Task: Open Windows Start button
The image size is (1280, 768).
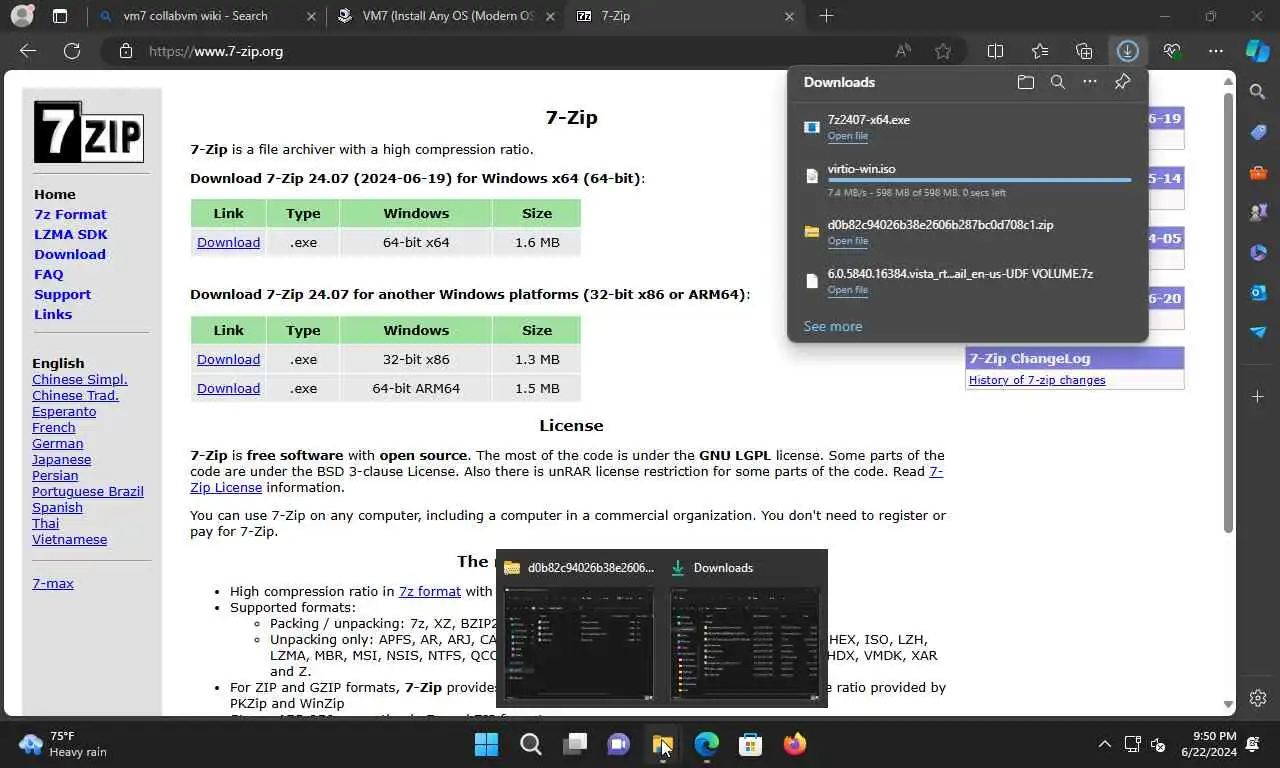Action: pos(487,744)
